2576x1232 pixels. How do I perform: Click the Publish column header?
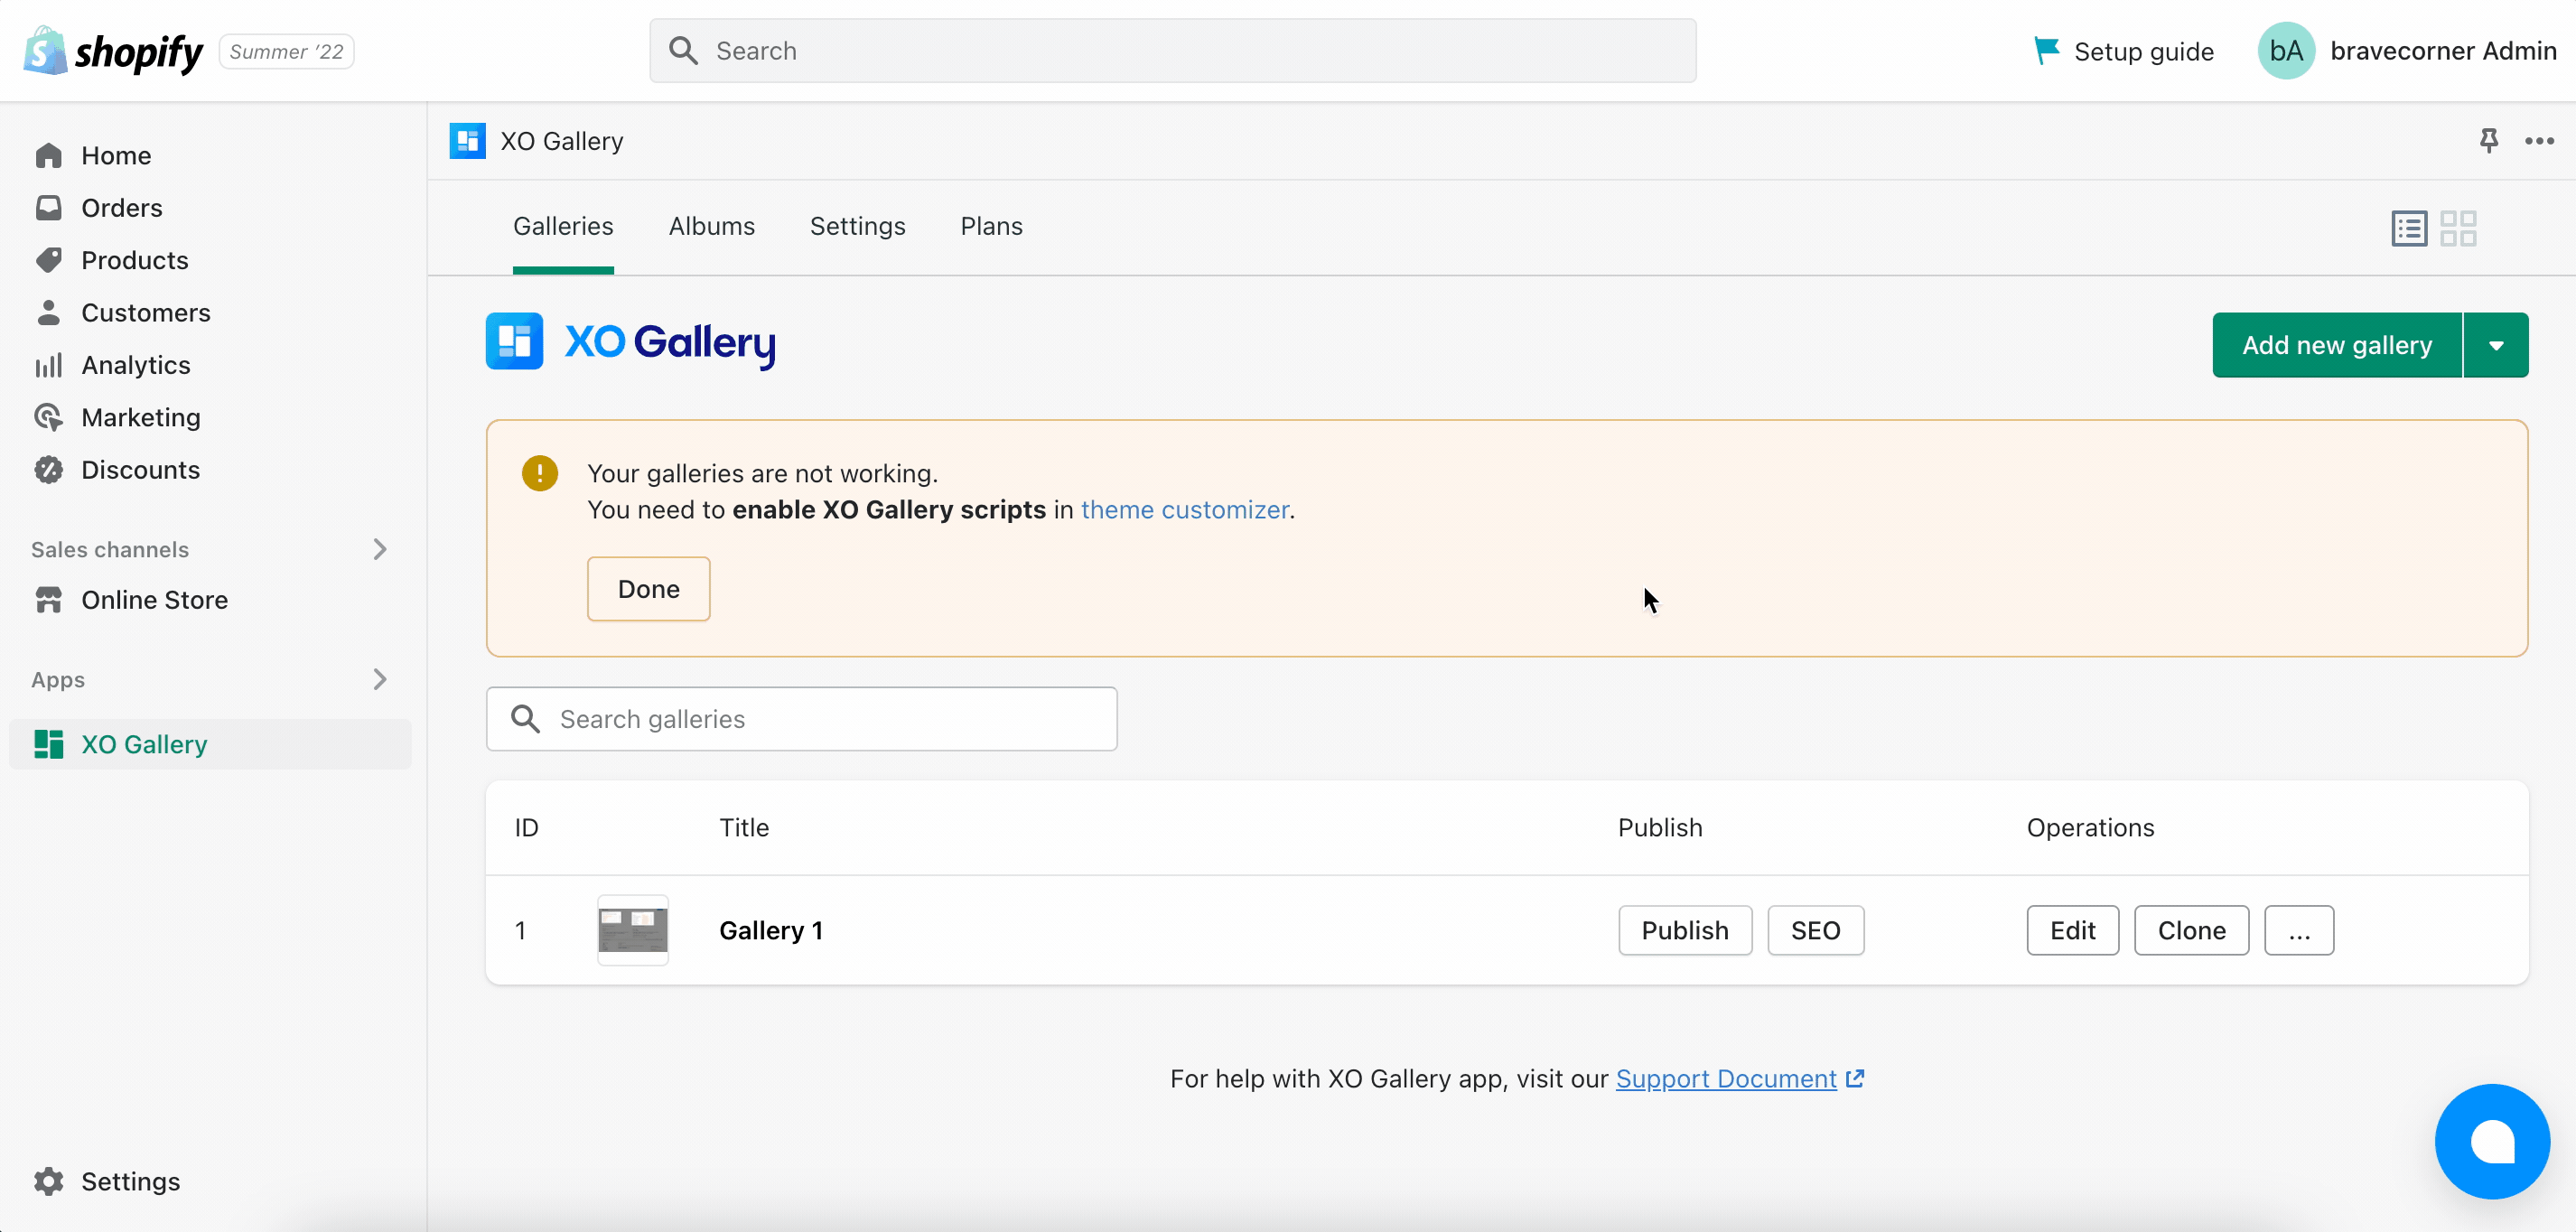1660,828
